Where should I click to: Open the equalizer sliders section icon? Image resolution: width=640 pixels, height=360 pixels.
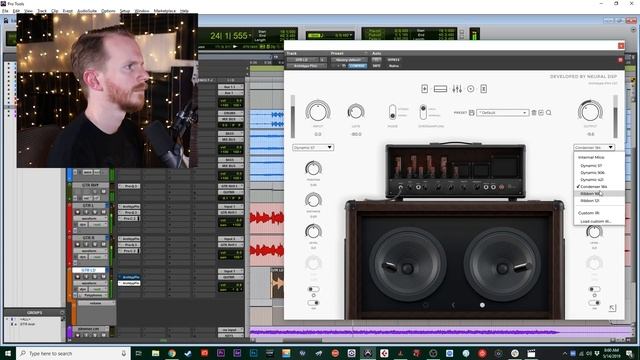click(x=457, y=89)
